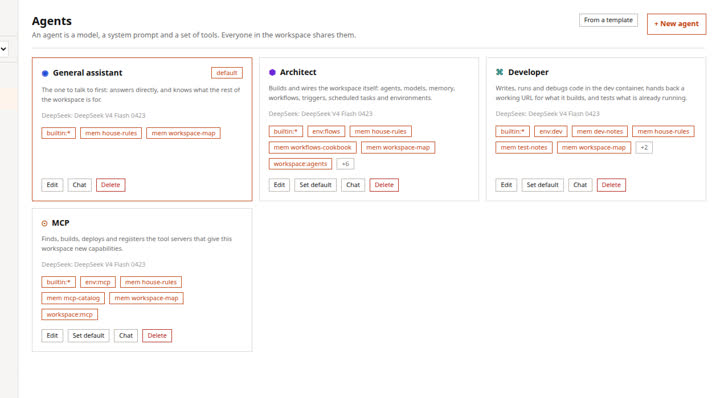Click mem dev-notes tag on Developer
Viewport: 720px width, 398px height.
point(600,131)
